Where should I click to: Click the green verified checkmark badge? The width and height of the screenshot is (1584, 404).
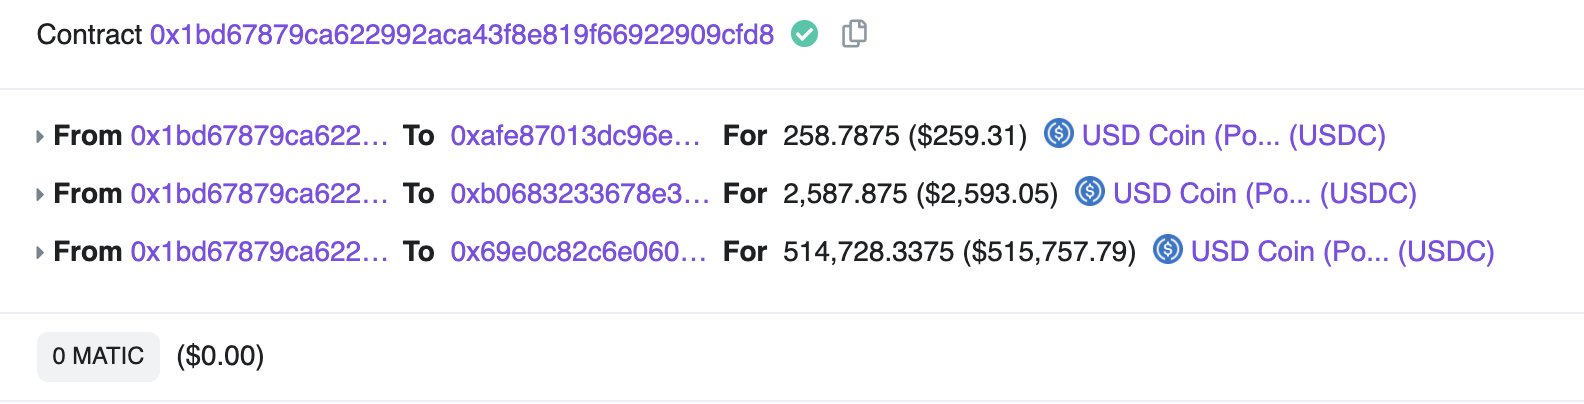point(804,35)
